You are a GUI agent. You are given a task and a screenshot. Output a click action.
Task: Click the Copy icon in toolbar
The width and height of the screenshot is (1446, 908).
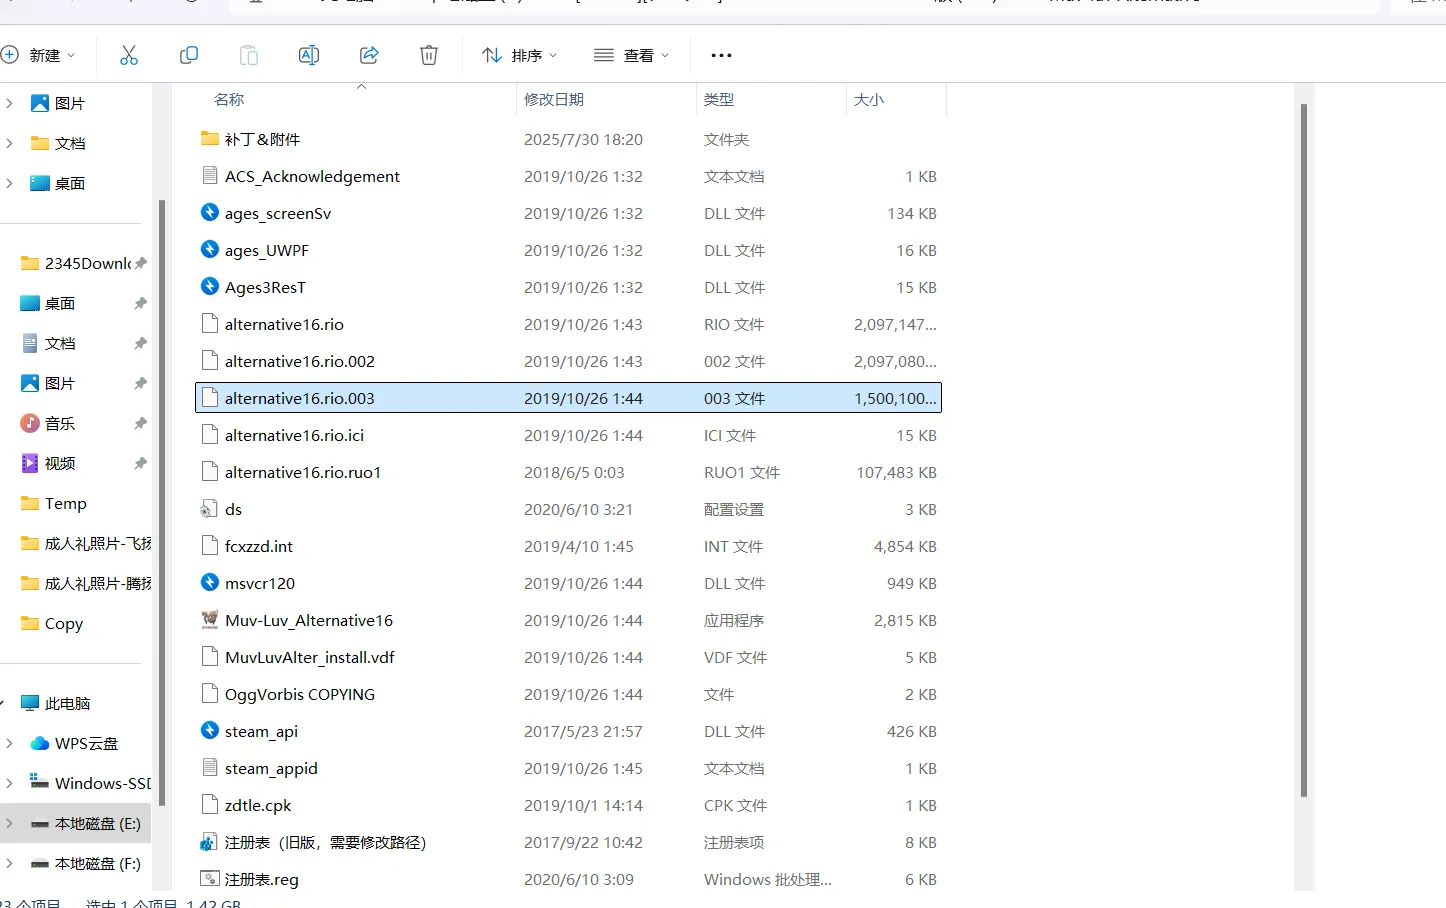point(189,55)
